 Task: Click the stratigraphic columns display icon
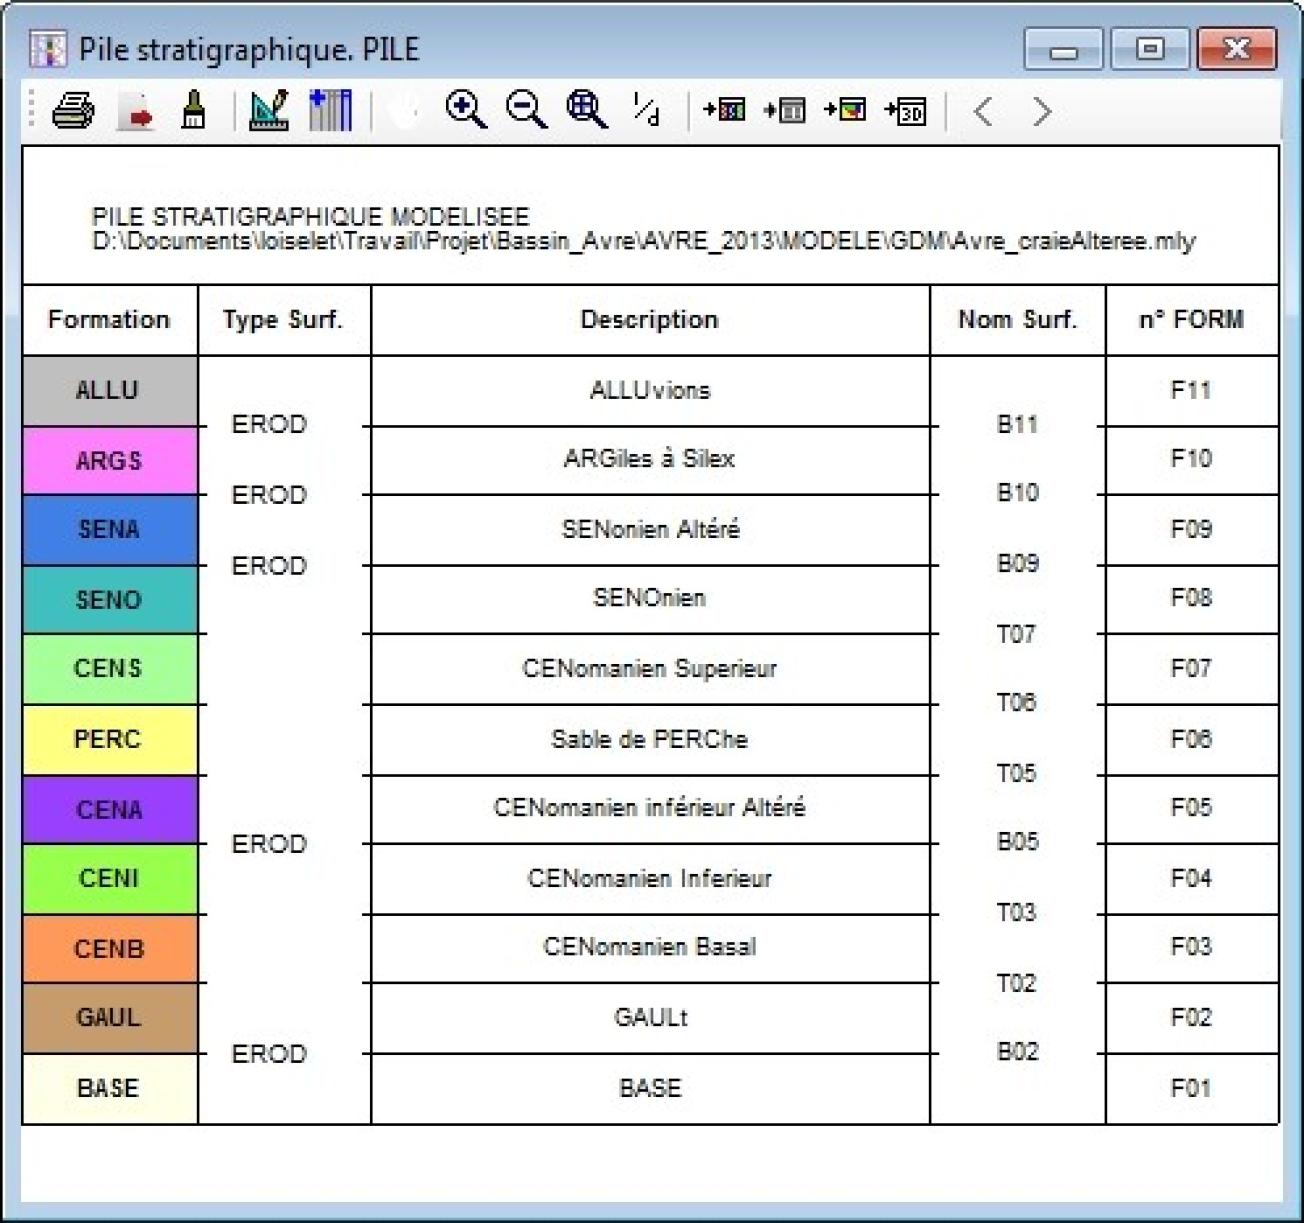pyautogui.click(x=330, y=111)
